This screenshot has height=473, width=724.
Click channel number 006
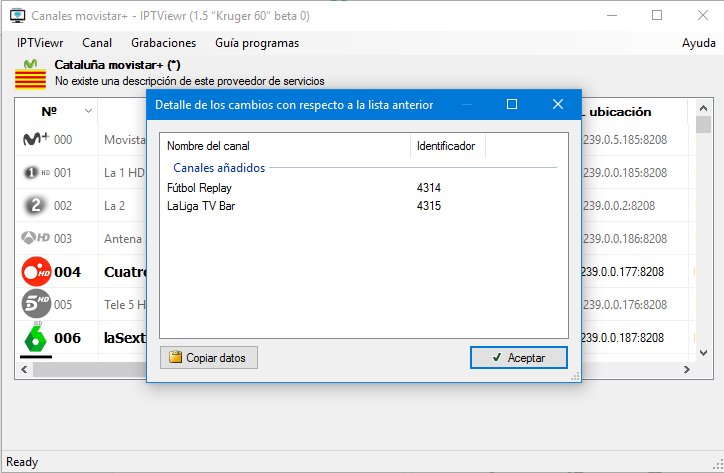[67, 338]
